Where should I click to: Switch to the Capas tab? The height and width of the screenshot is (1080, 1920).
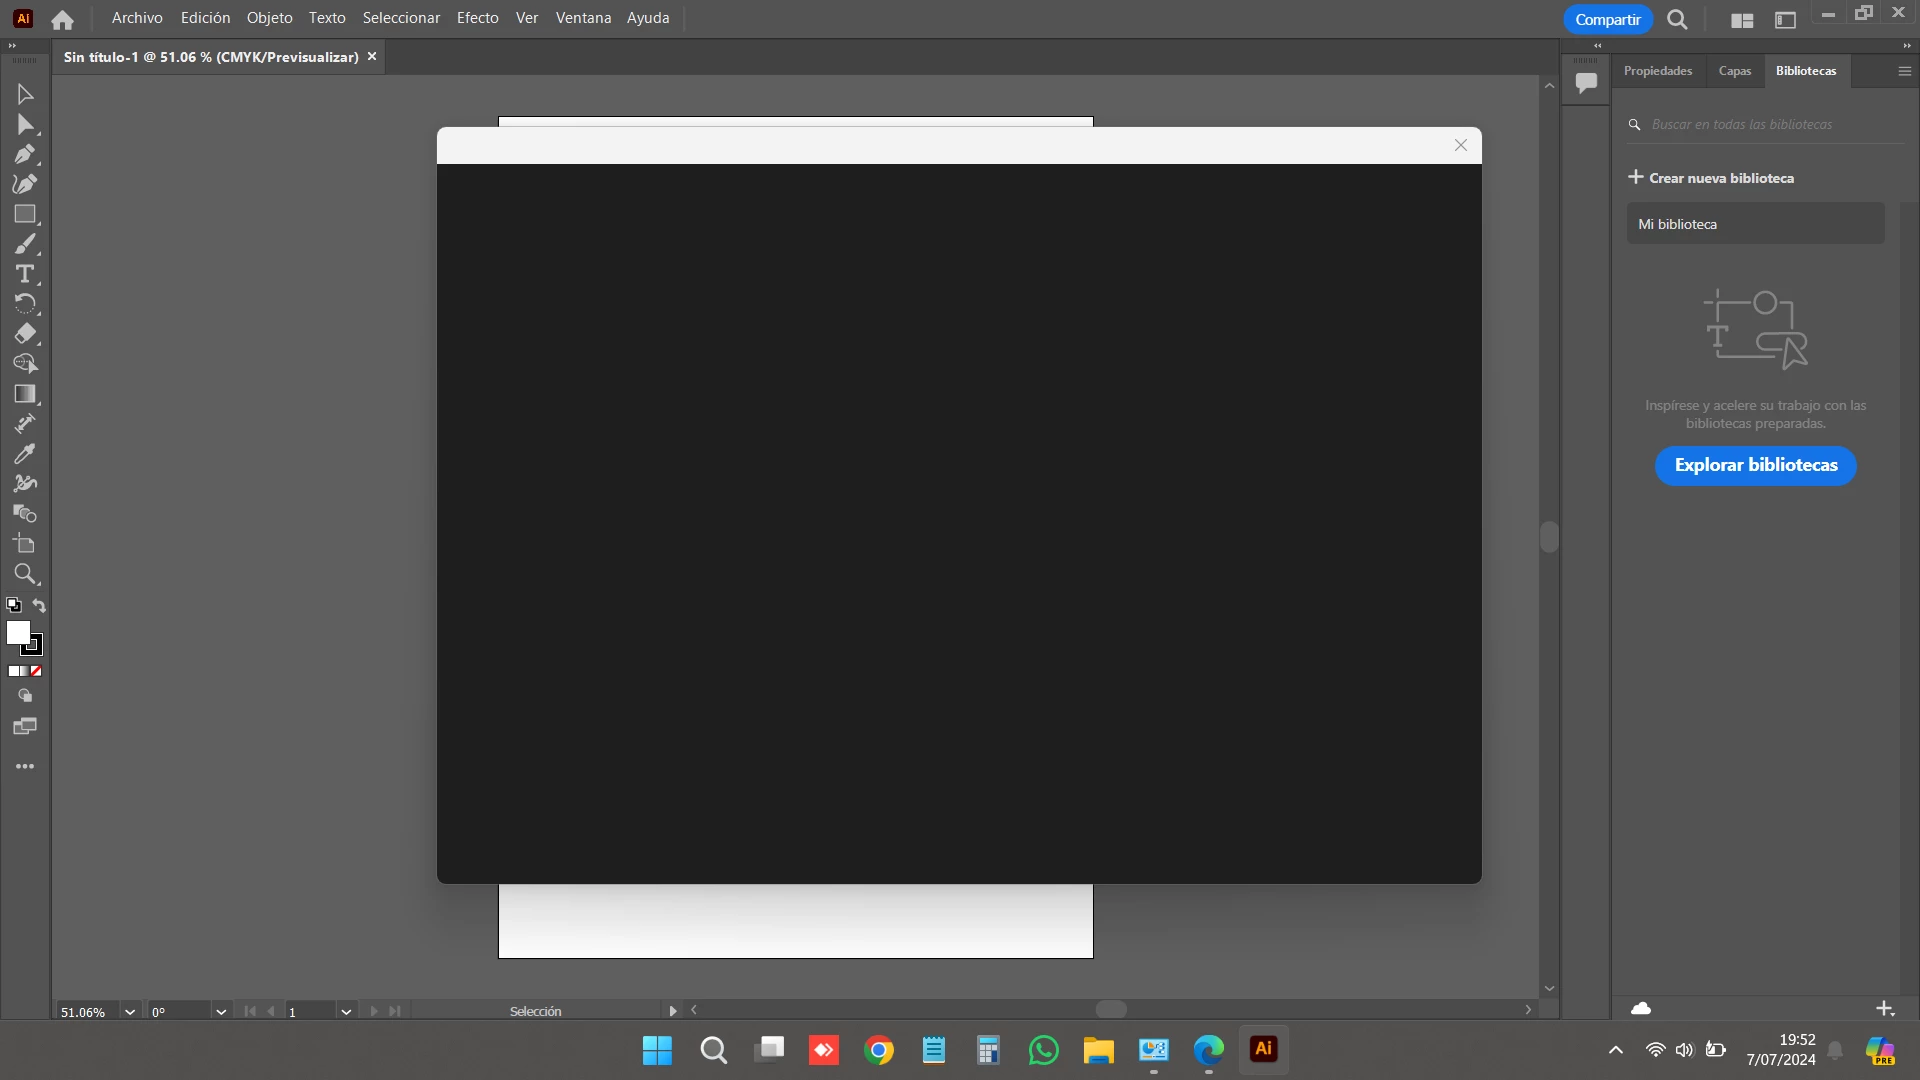1734,71
